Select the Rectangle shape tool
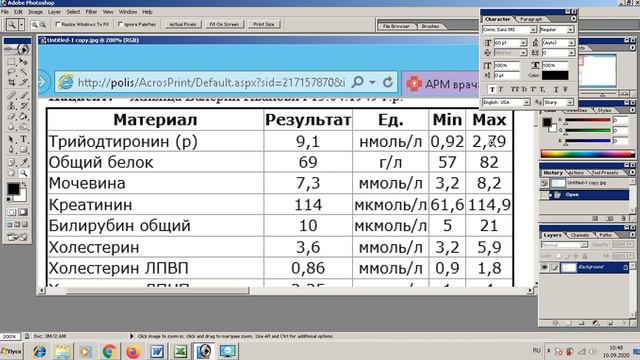640x360 pixels. tap(23, 150)
